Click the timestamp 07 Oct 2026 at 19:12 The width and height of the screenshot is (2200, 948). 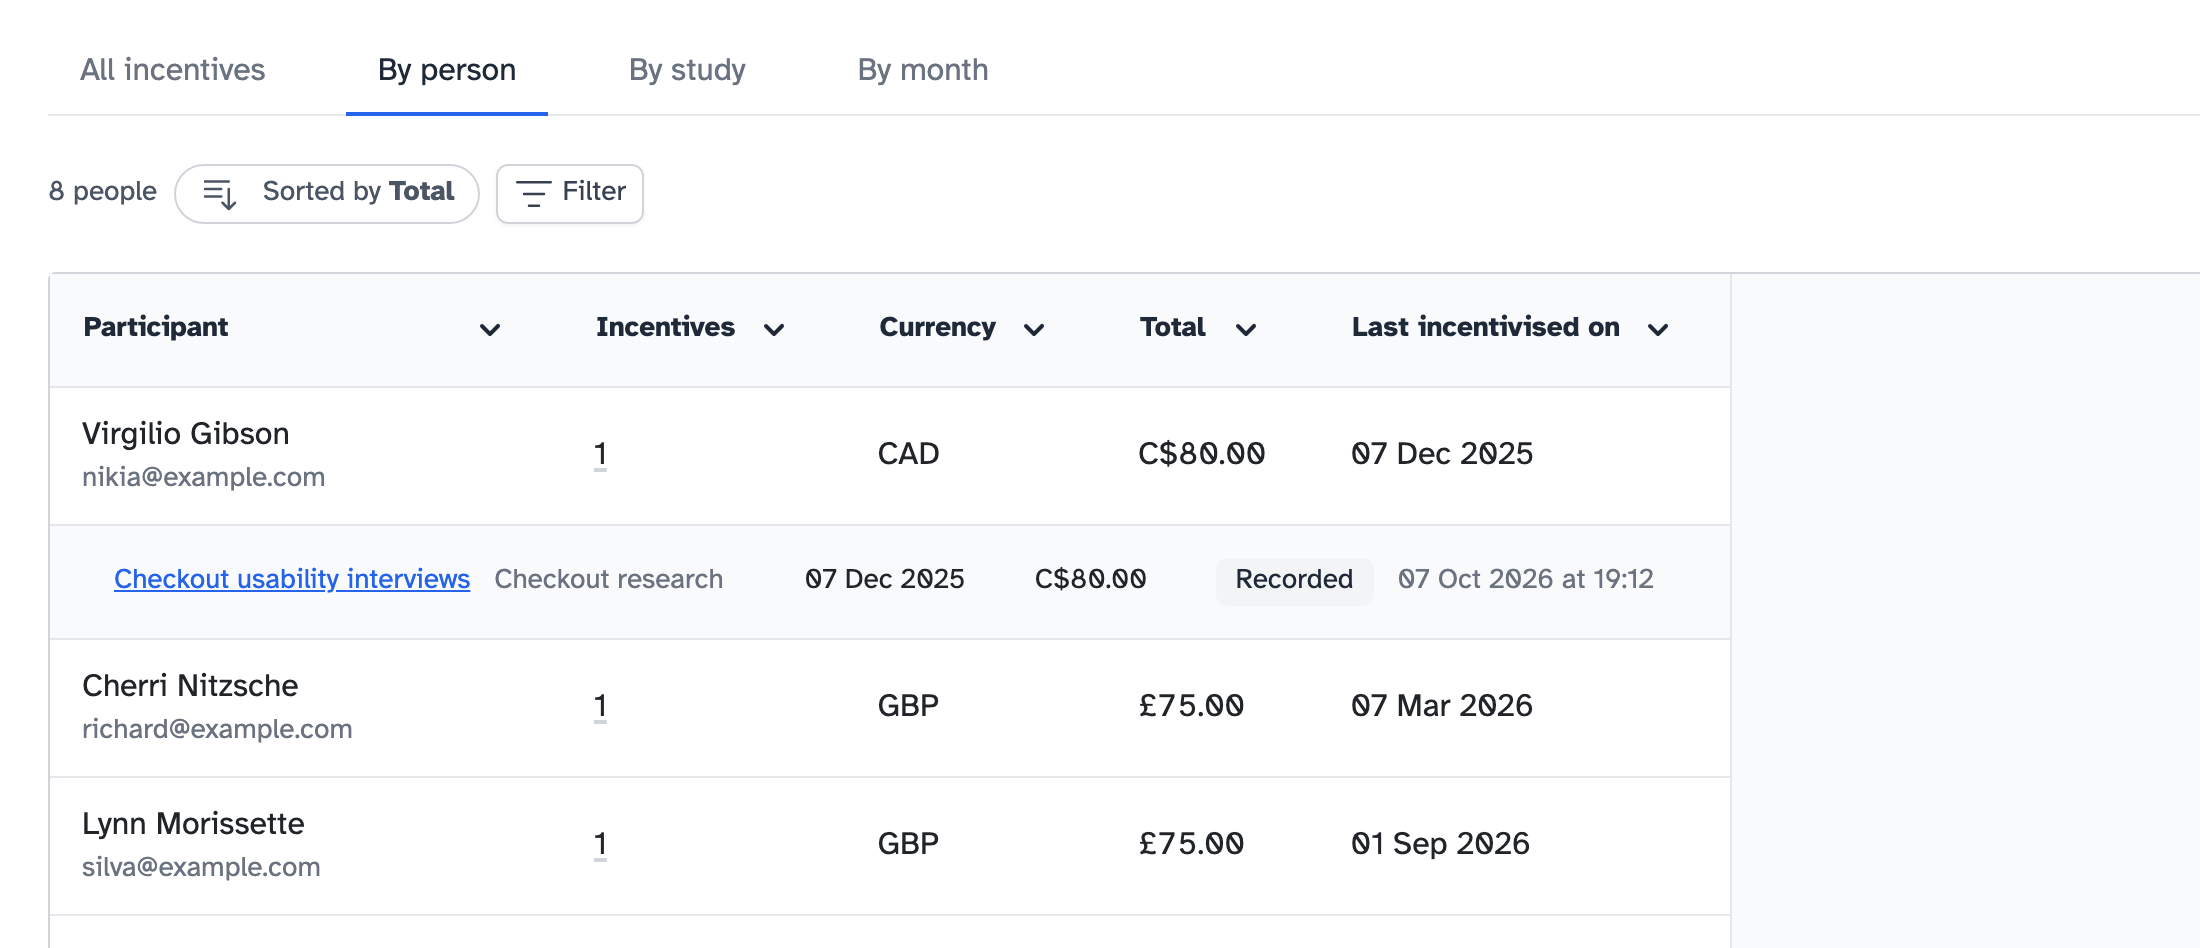(x=1526, y=579)
